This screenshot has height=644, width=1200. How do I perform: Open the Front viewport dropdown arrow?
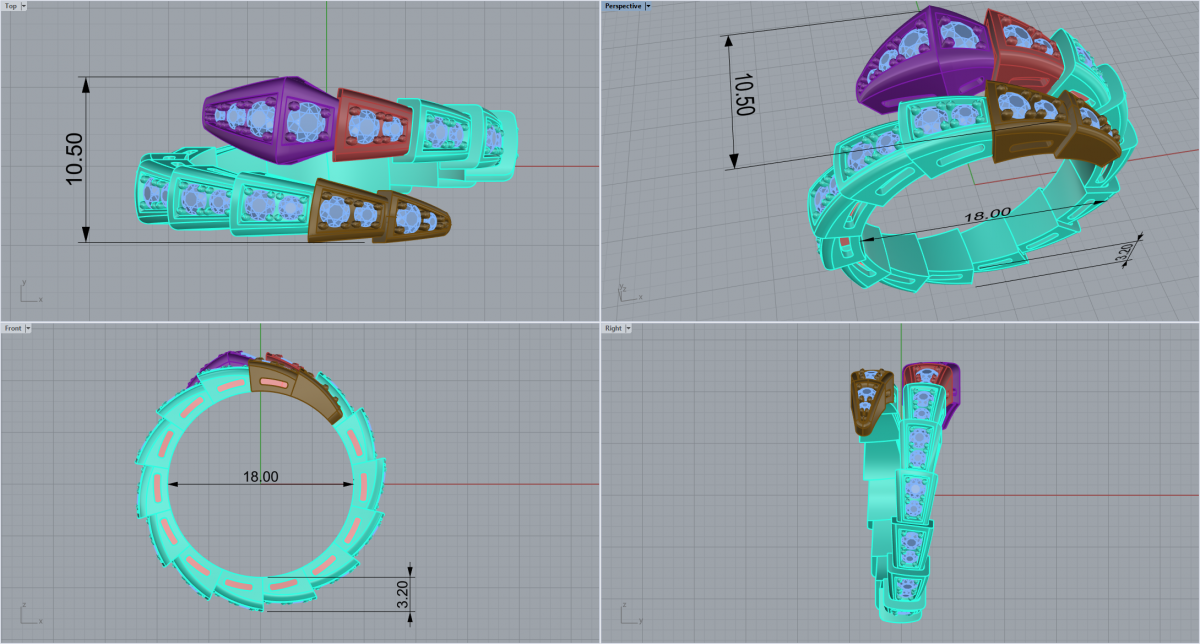tap(28, 328)
